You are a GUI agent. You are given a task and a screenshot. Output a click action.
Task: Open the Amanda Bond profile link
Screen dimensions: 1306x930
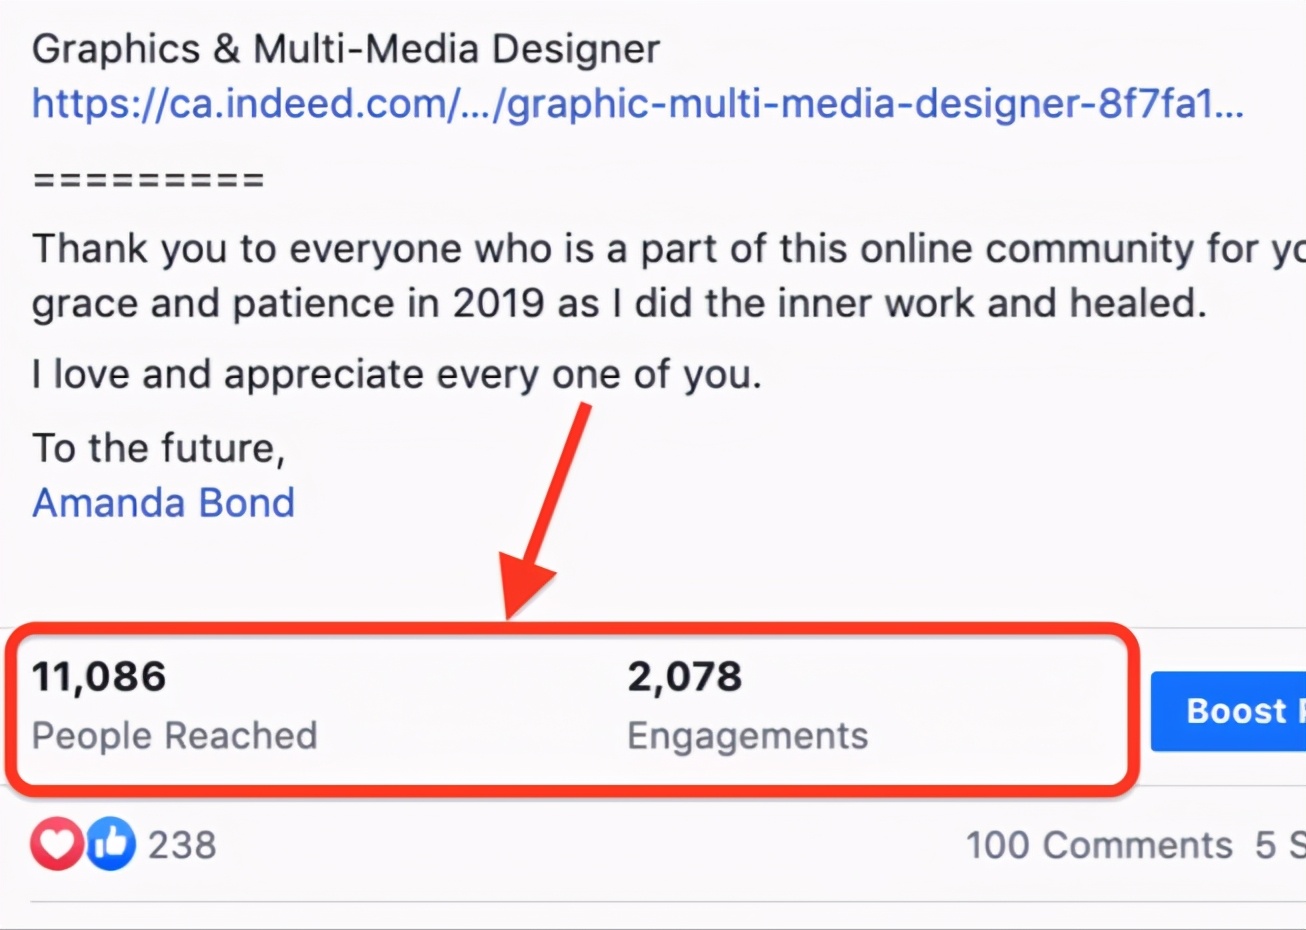click(x=163, y=502)
